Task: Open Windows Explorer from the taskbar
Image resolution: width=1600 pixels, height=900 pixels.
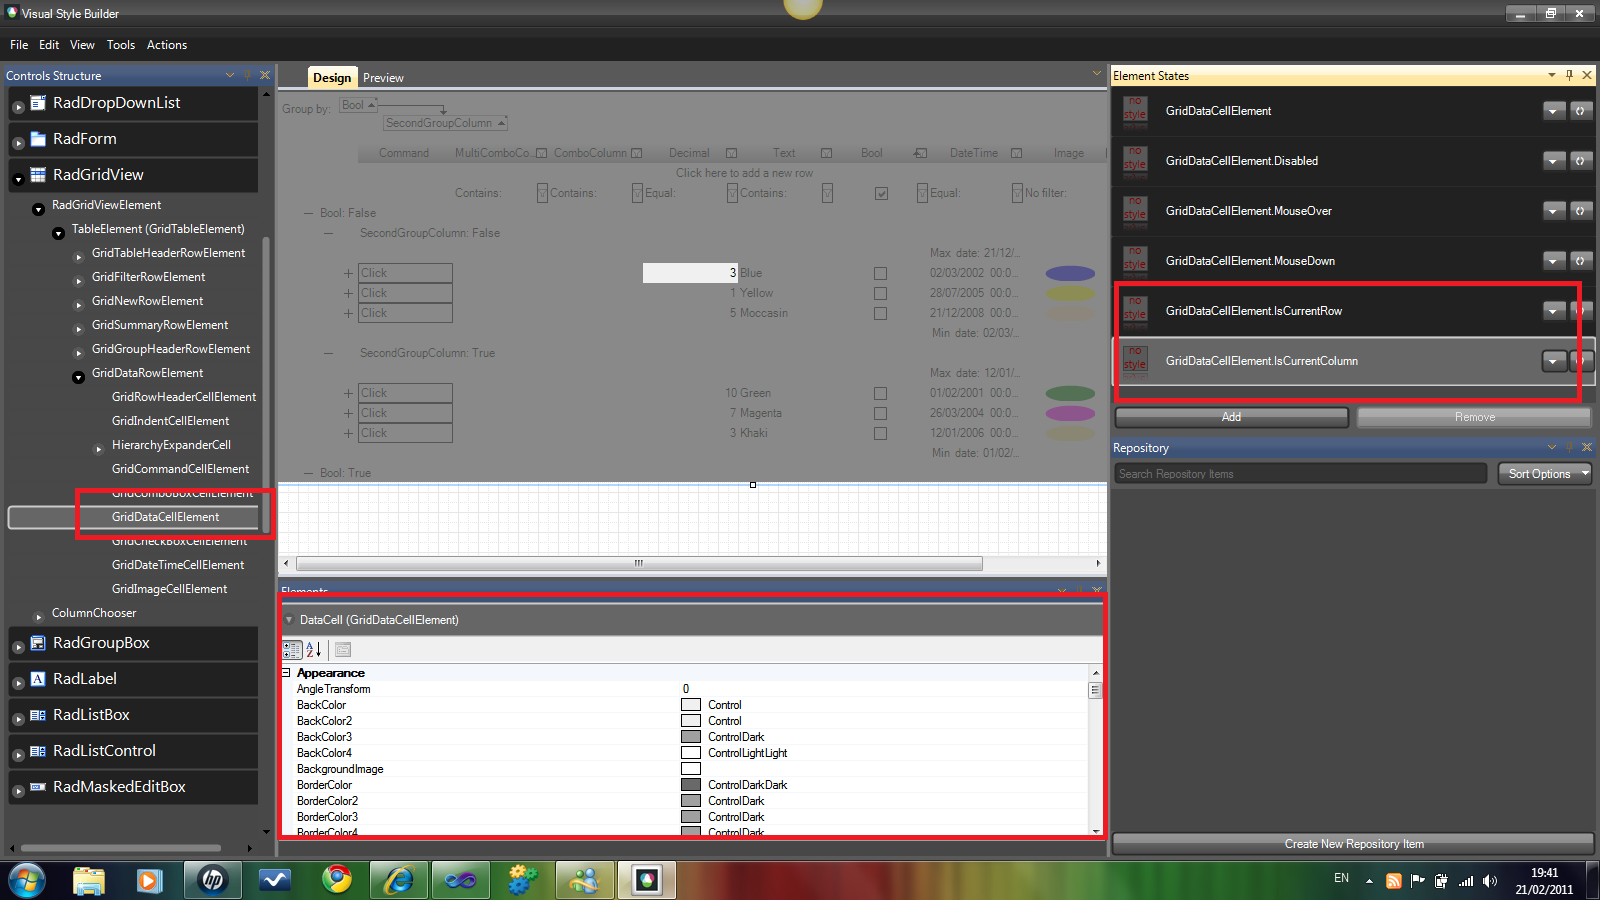Action: click(89, 880)
